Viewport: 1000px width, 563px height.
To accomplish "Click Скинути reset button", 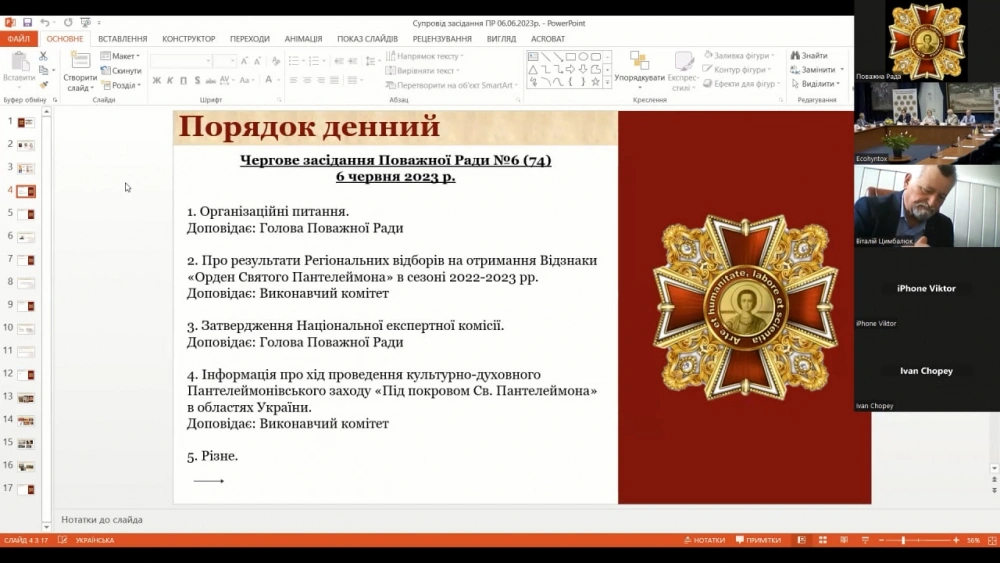I will pos(121,71).
